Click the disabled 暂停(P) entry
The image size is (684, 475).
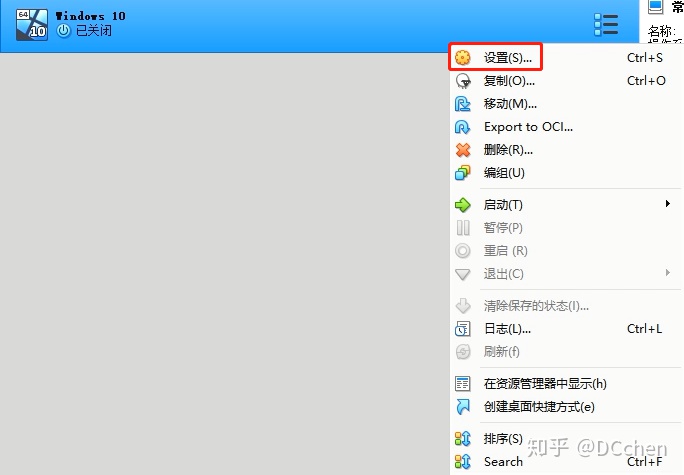click(503, 228)
